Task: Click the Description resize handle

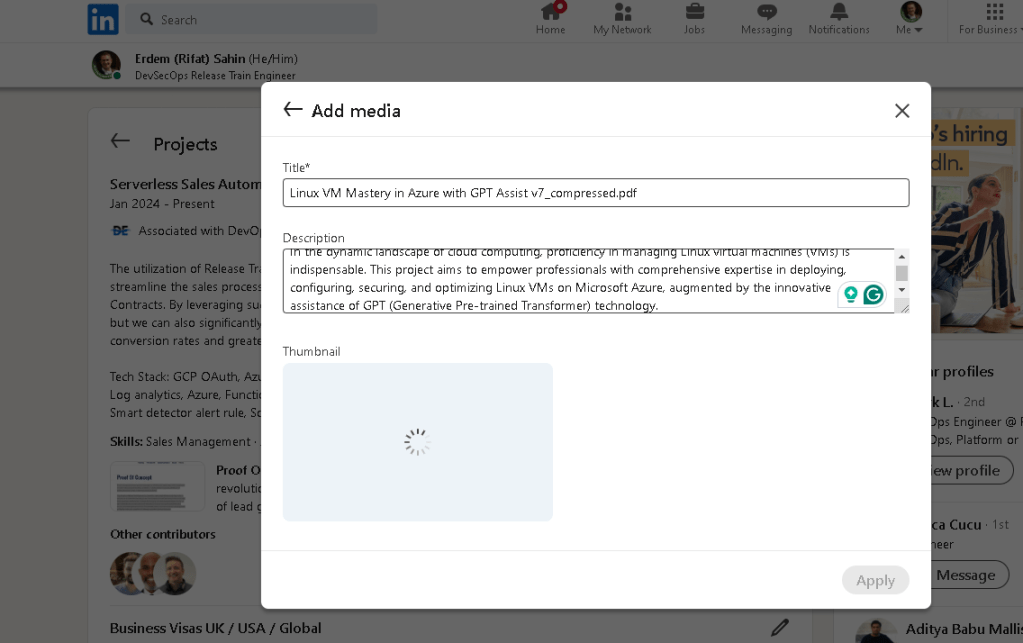Action: point(904,307)
